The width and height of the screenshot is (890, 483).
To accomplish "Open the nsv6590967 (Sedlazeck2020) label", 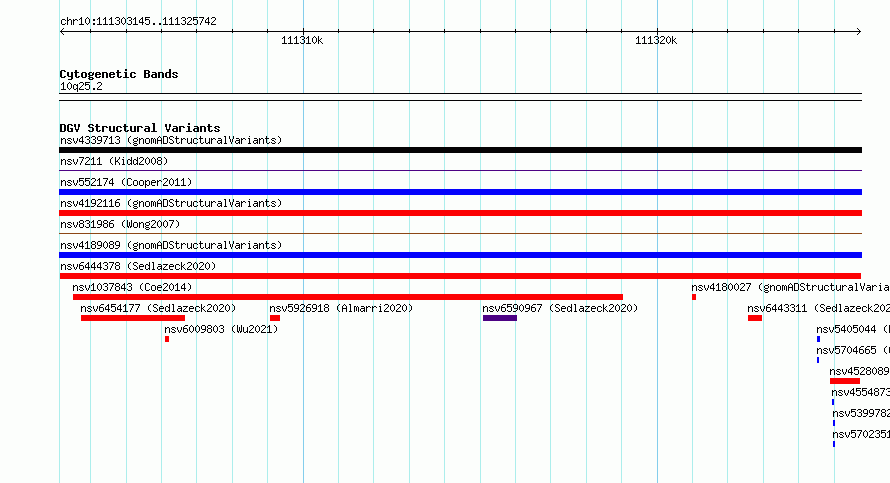I will tap(560, 308).
